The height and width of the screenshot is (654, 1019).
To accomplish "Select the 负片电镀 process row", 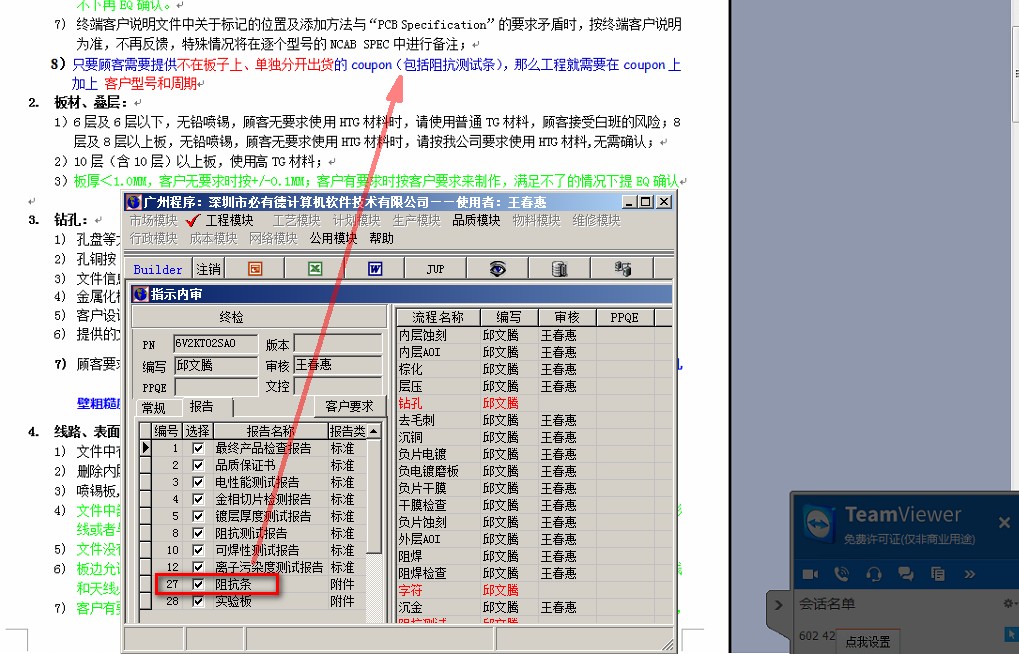I will pyautogui.click(x=534, y=454).
